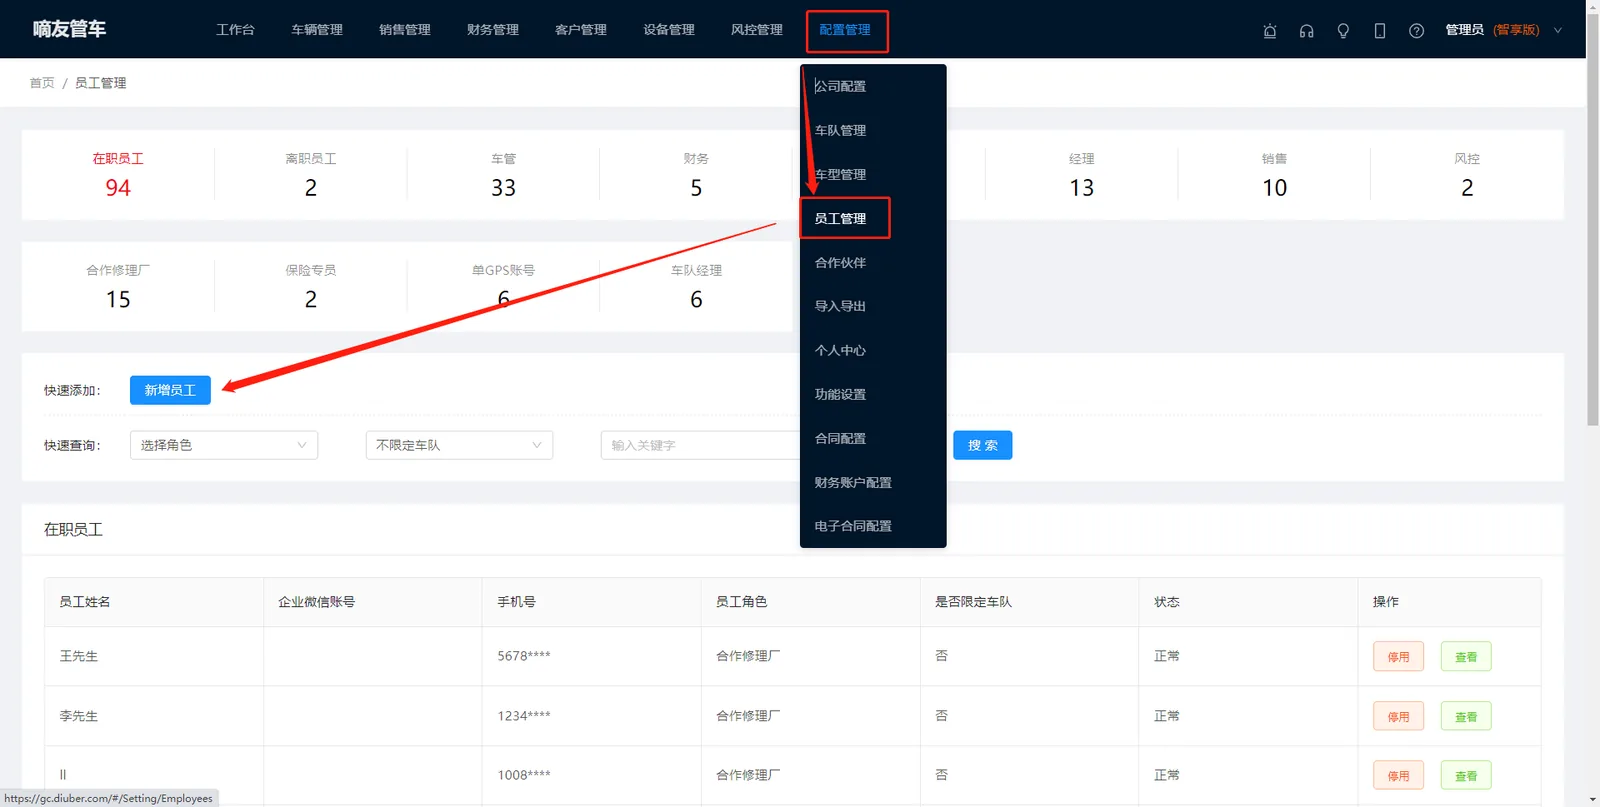This screenshot has height=807, width=1600.
Task: Focus the 输入关键字 search field
Action: [x=700, y=445]
